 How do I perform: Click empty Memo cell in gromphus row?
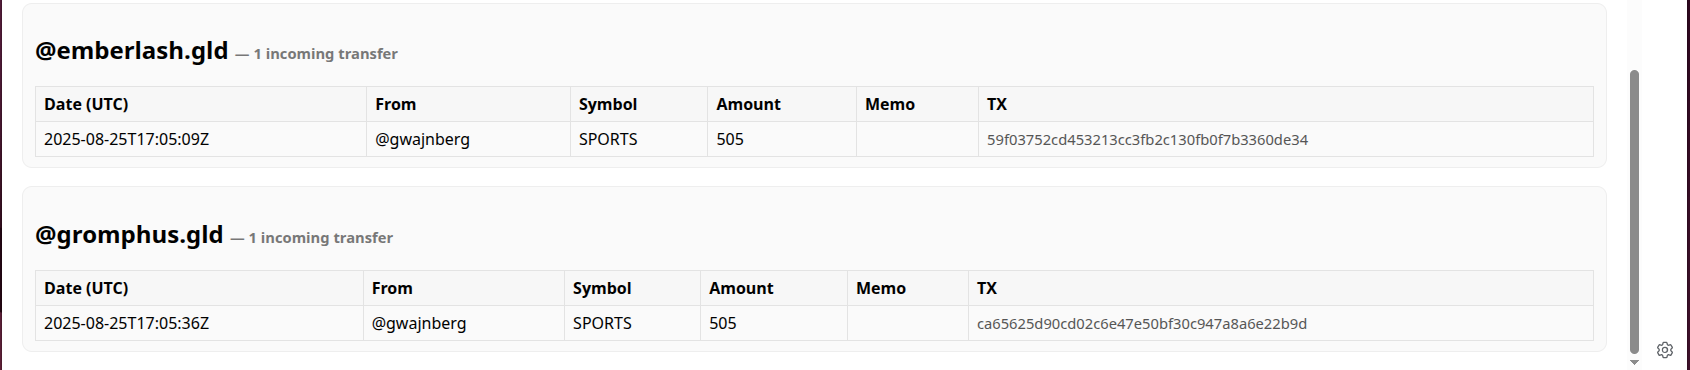coord(908,323)
